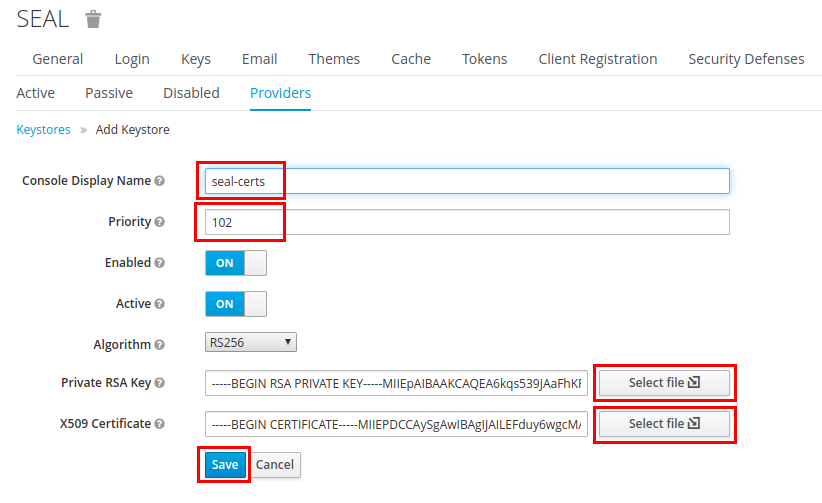Image resolution: width=822 pixels, height=503 pixels.
Task: Open the Themes tab
Action: coord(334,59)
